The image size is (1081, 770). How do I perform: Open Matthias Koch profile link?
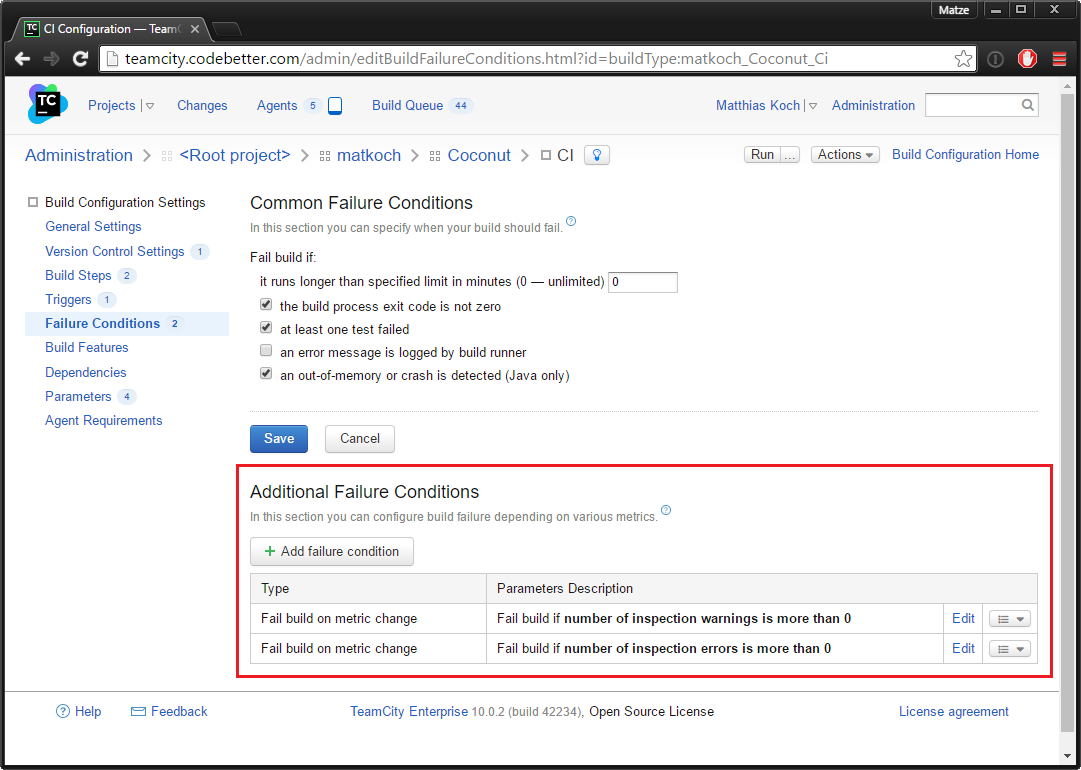[x=758, y=105]
